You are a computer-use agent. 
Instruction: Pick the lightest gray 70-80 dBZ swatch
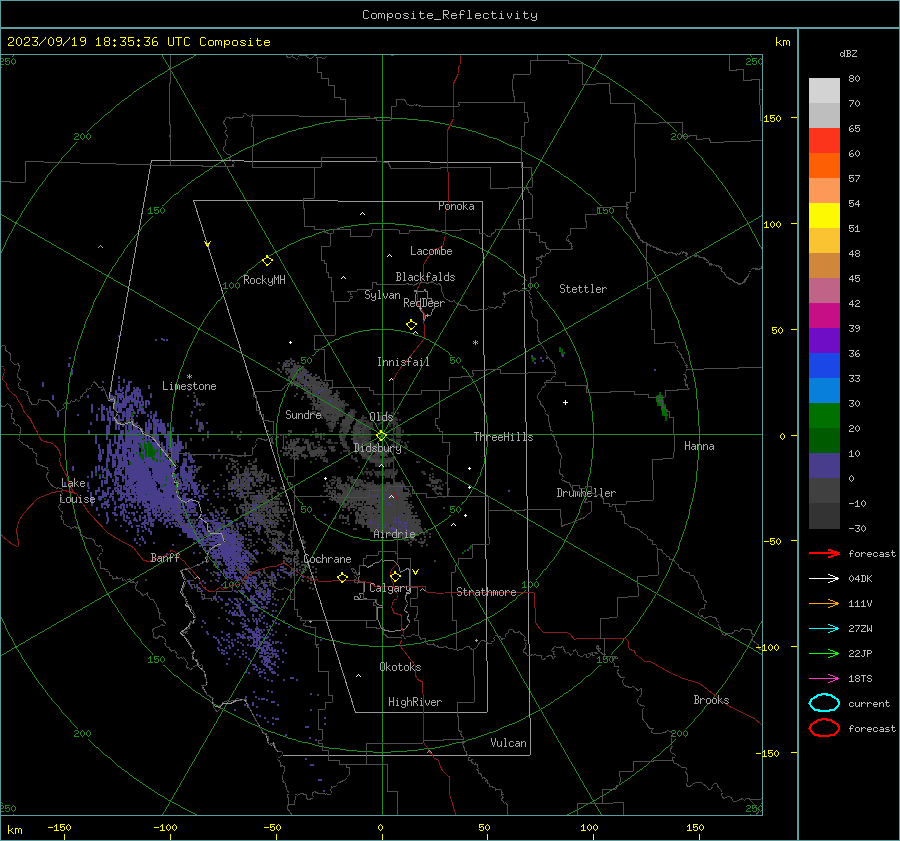(x=824, y=91)
